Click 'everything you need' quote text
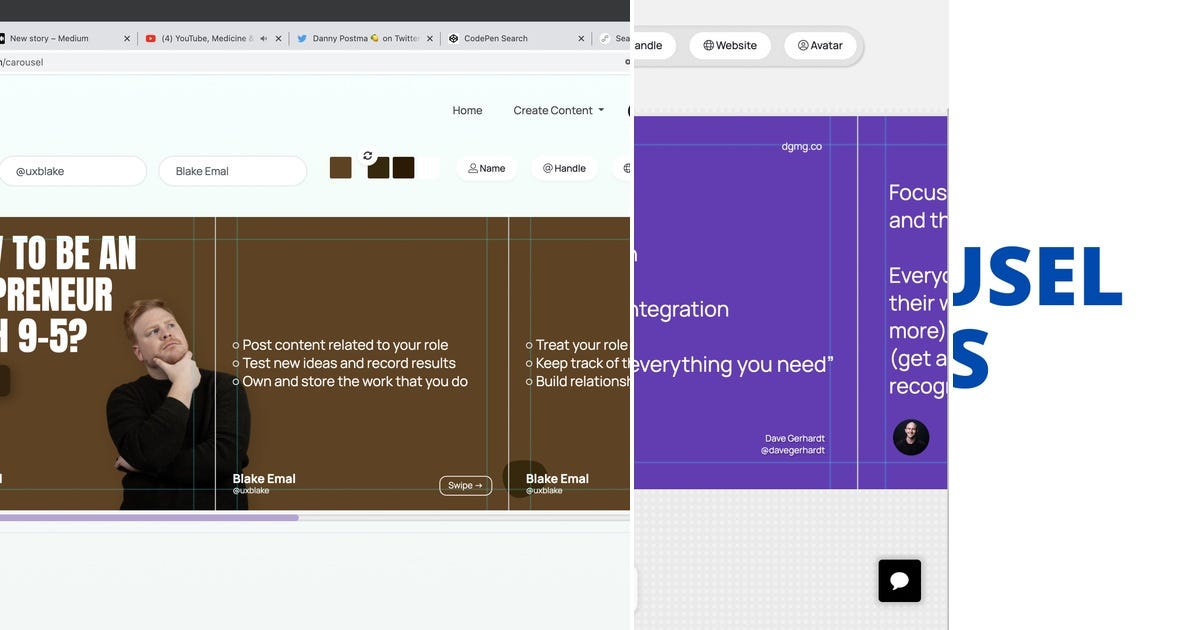1200x630 pixels. 734,364
